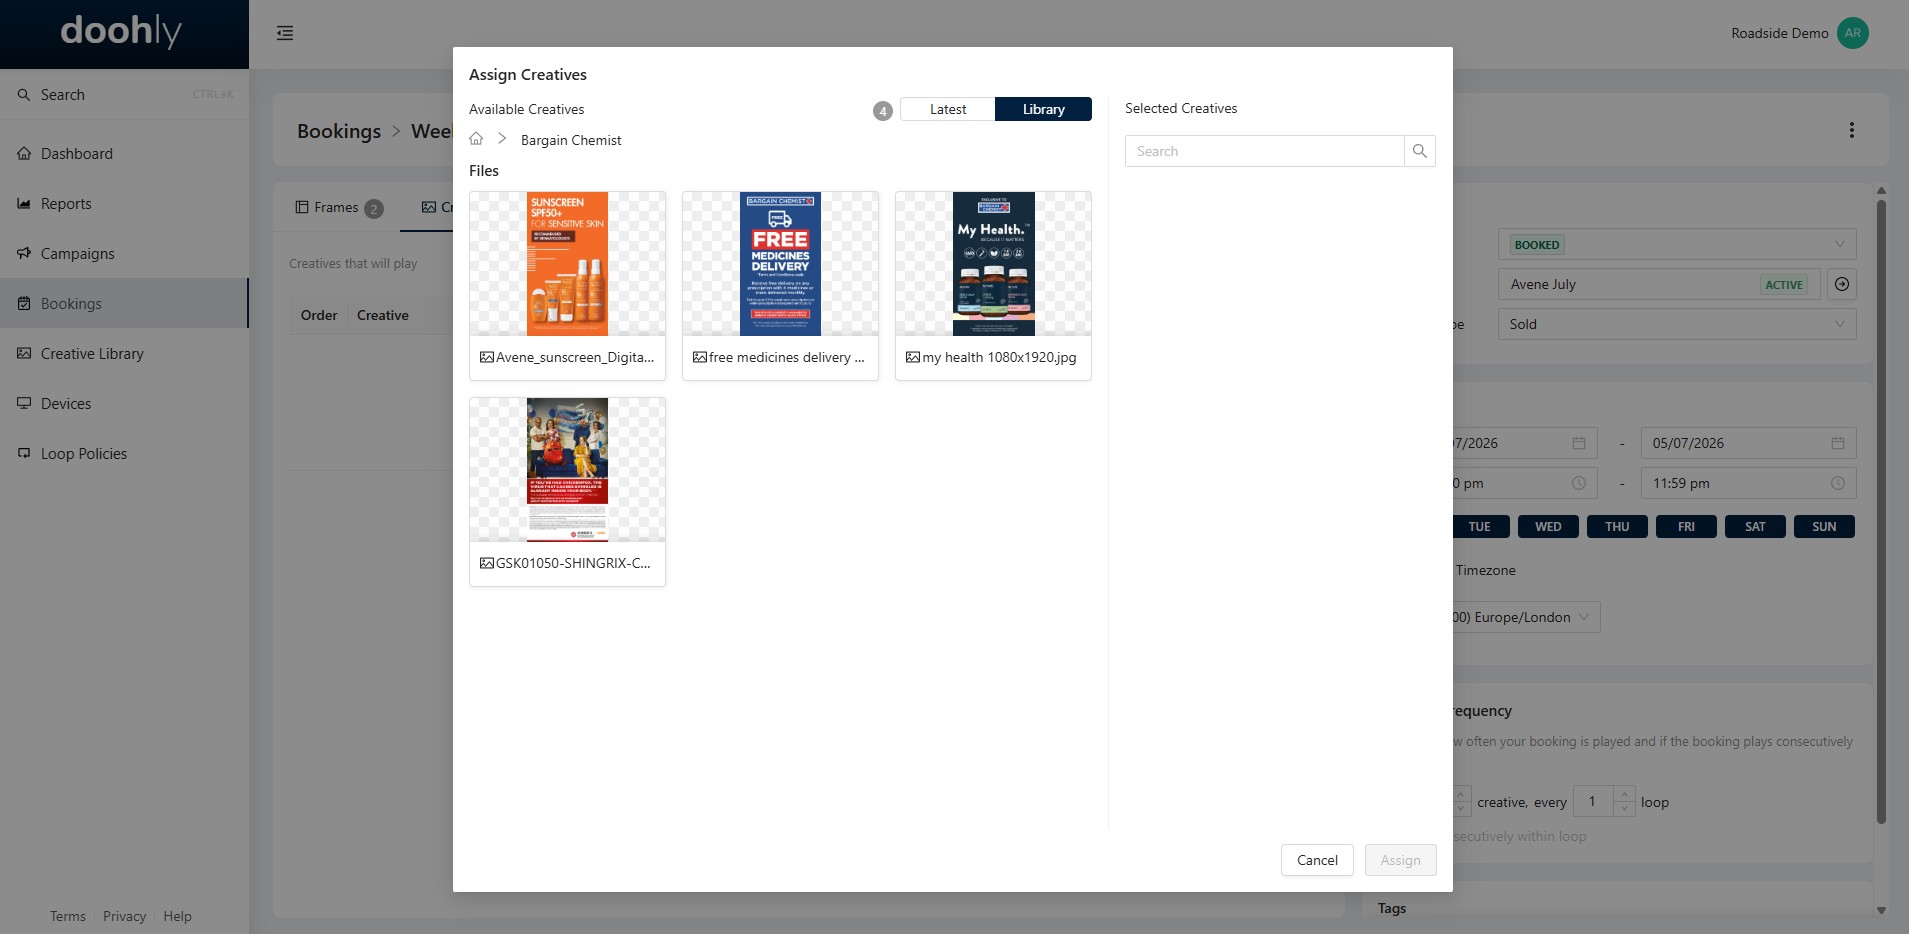Select the GSK01050-SHINGRIX creative thumbnail

coord(567,470)
